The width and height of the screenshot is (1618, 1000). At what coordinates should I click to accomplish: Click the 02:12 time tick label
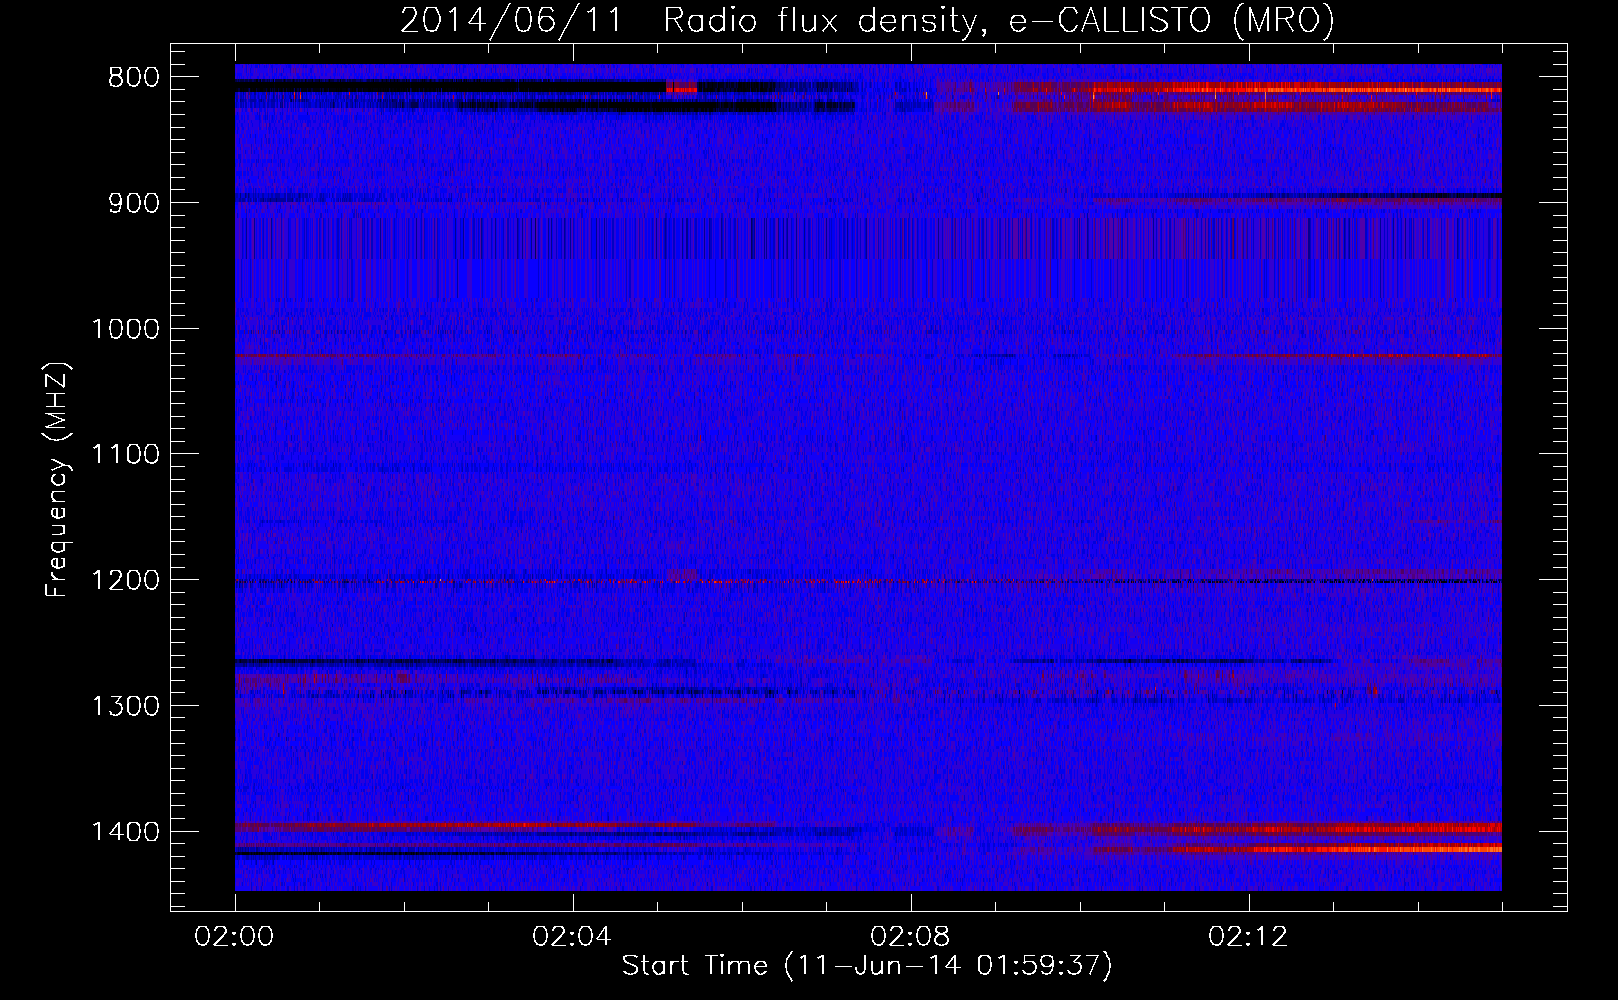click(x=1248, y=937)
